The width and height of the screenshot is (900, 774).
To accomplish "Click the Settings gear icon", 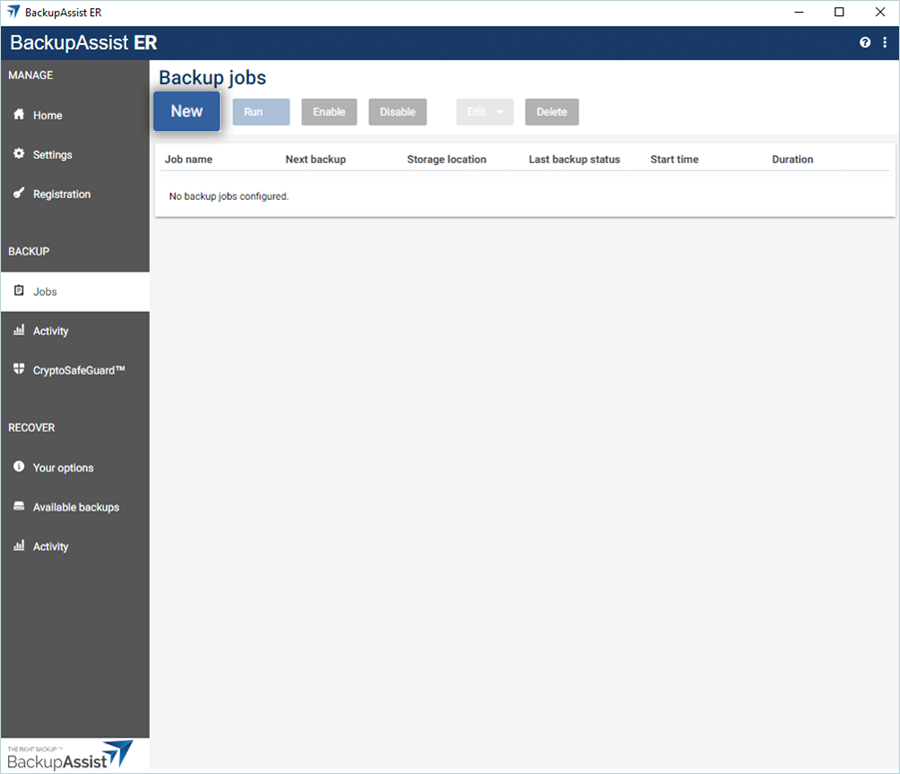I will tap(18, 154).
